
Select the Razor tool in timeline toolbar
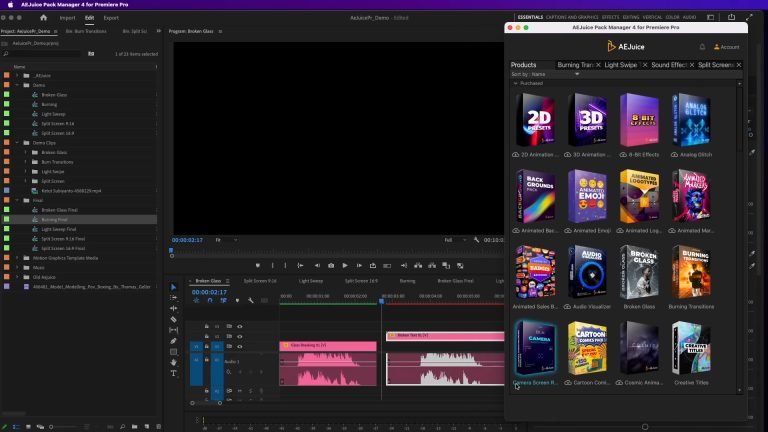click(173, 319)
